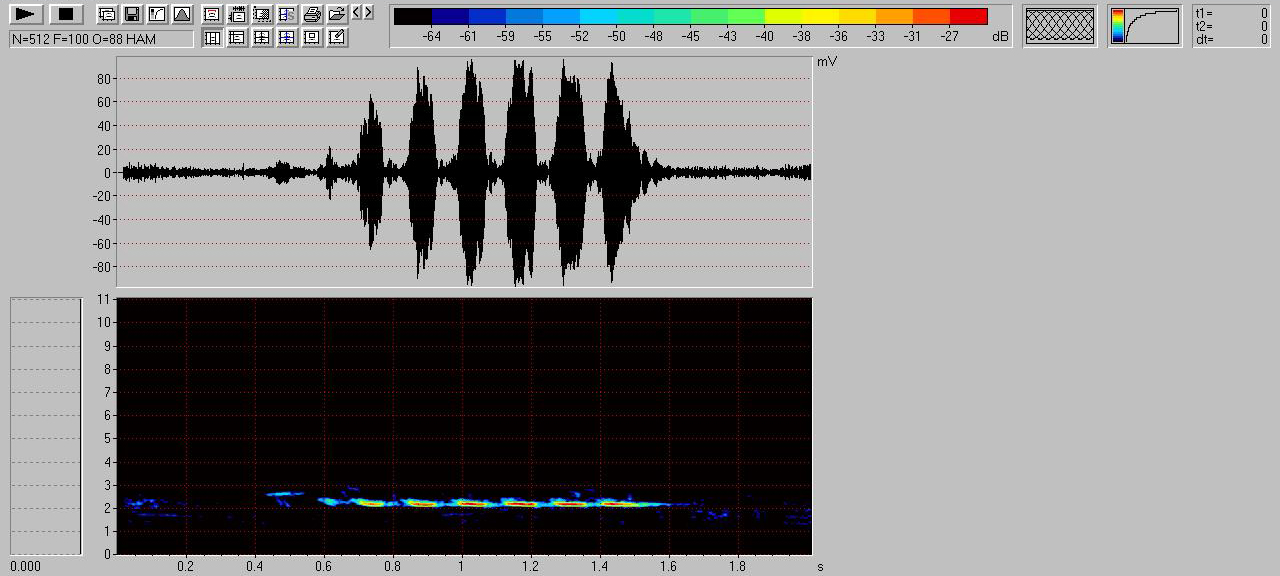Click the curve icon beside the floppy disk
Viewport: 1280px width, 576px height.
(x=156, y=14)
